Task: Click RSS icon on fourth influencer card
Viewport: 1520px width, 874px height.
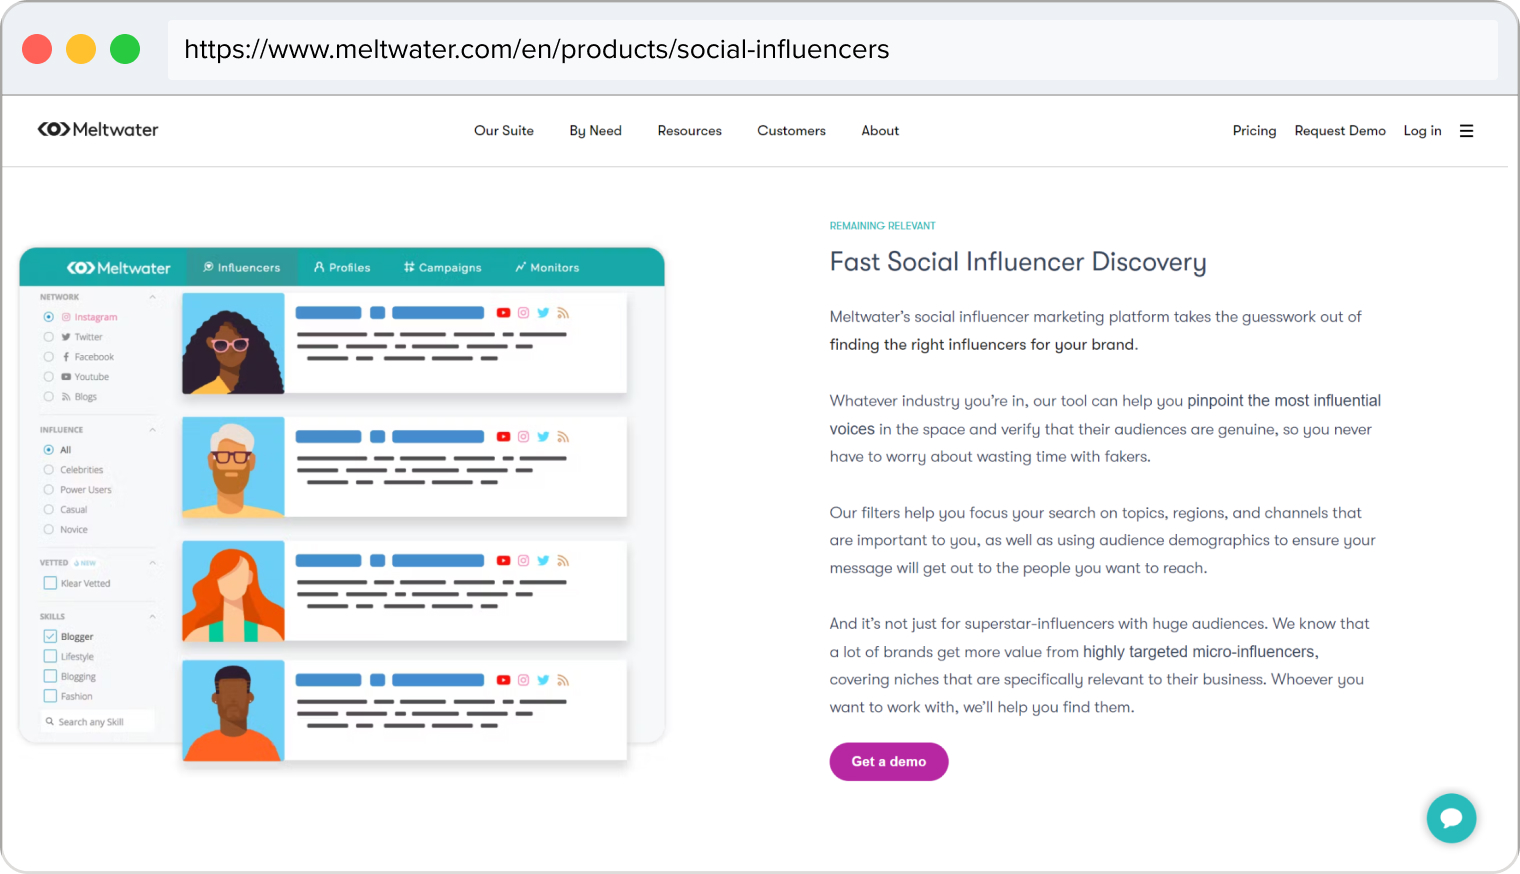Action: click(x=563, y=680)
